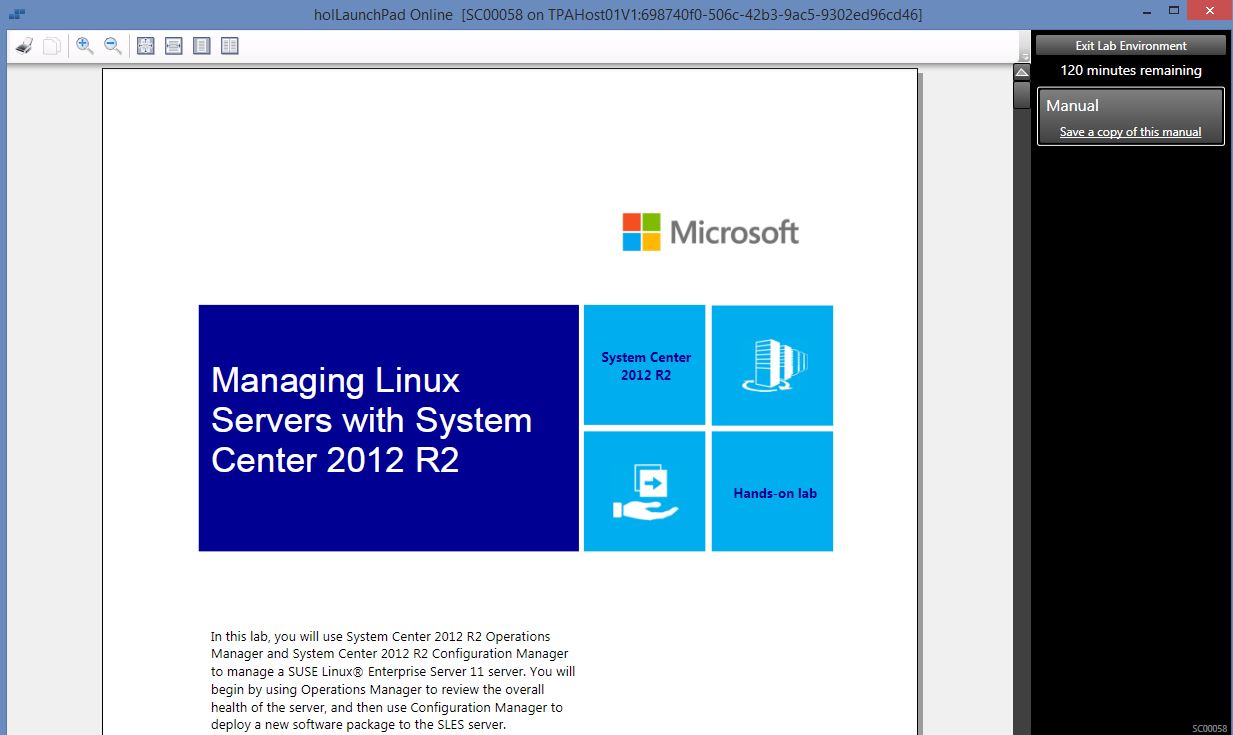Set view to actual size
1233x735 pixels.
tap(146, 46)
